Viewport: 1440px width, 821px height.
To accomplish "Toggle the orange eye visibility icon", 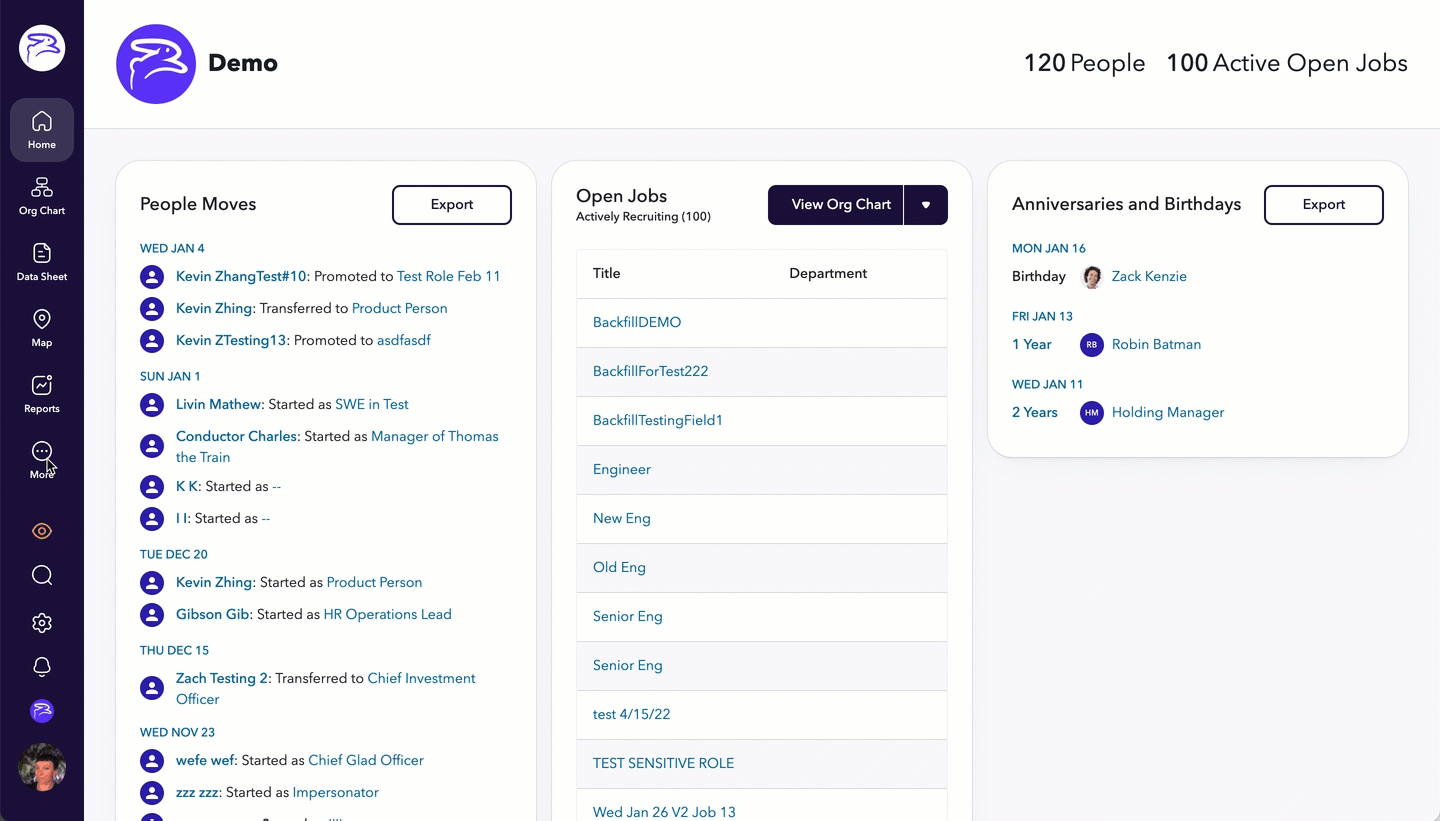I will point(42,531).
